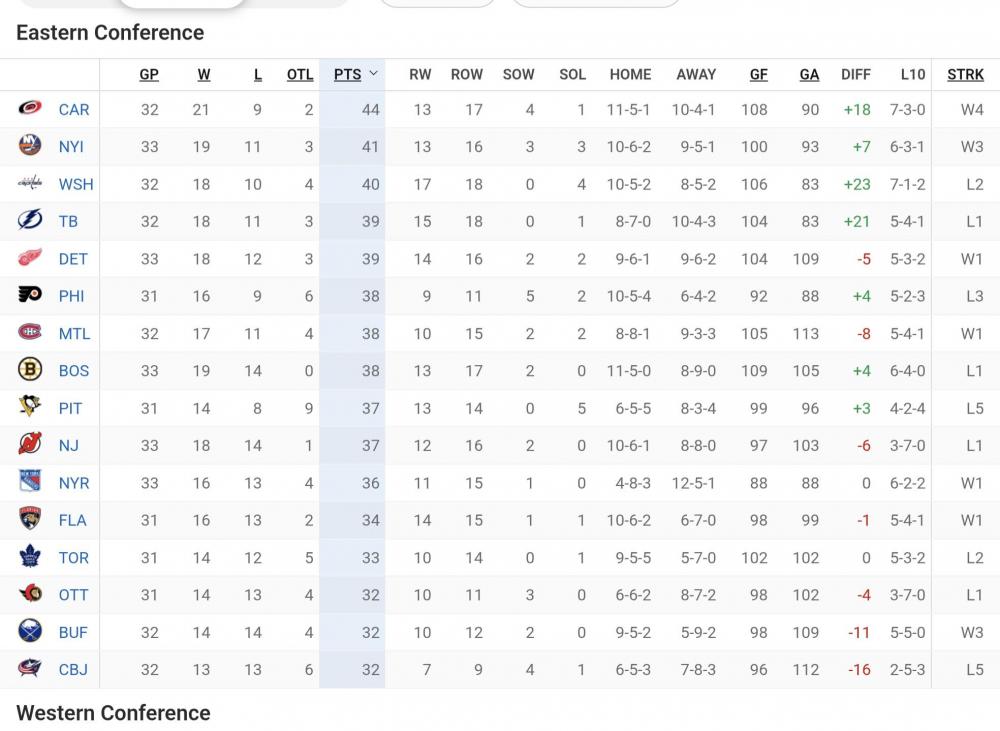Click the New York Islanders logo
Image resolution: width=1000 pixels, height=731 pixels.
tap(30, 146)
